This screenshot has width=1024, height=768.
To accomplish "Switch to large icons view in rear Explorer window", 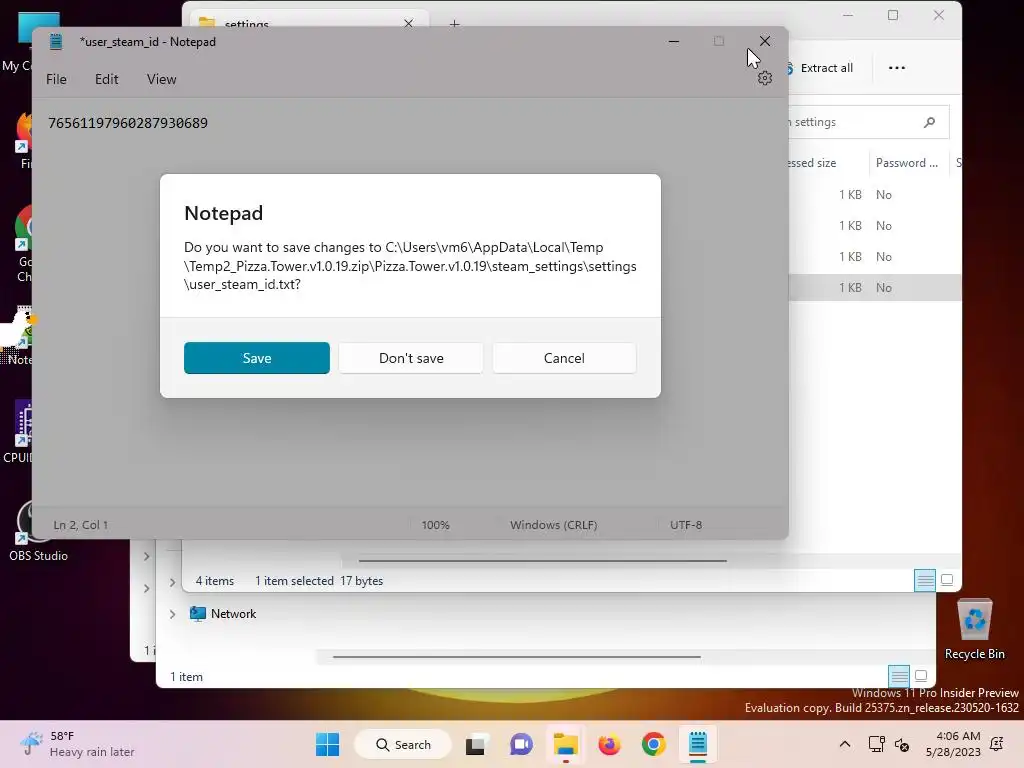I will click(921, 675).
